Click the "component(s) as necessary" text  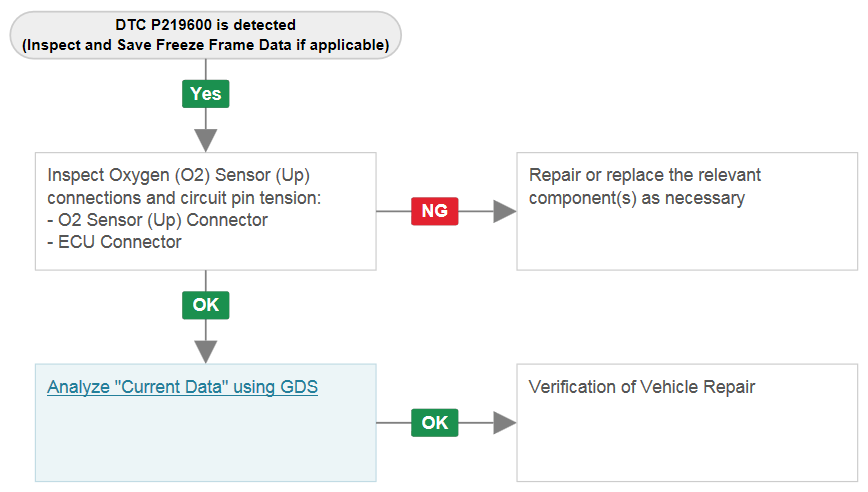(637, 198)
